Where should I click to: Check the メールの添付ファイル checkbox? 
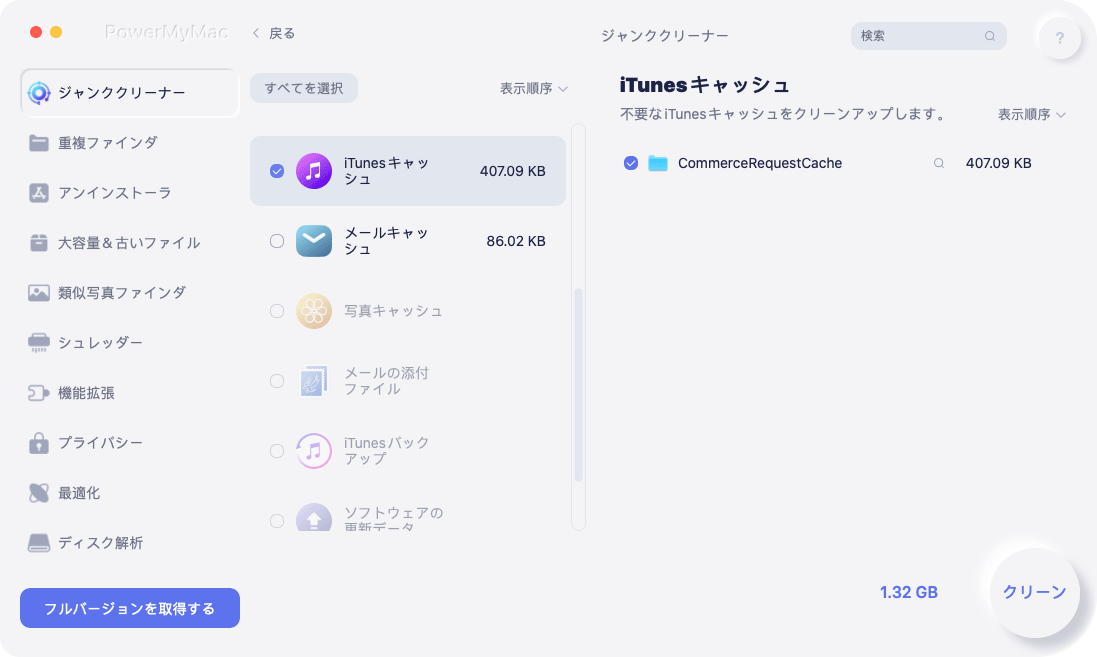pyautogui.click(x=277, y=381)
